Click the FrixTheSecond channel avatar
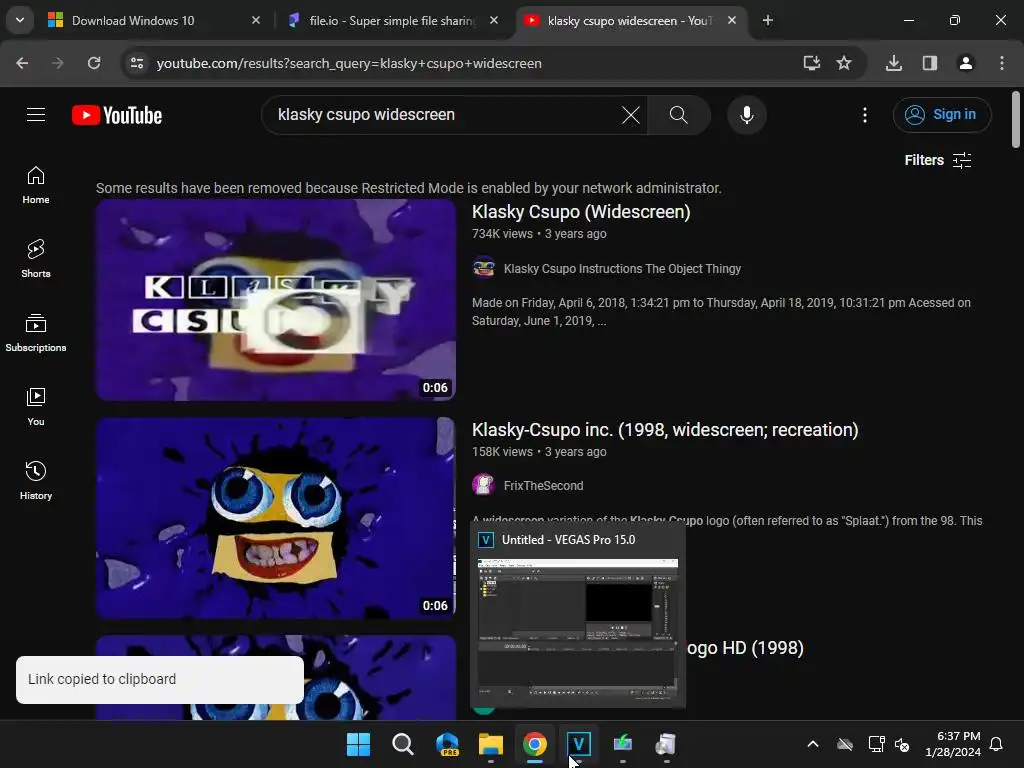The height and width of the screenshot is (768, 1024). click(x=483, y=485)
